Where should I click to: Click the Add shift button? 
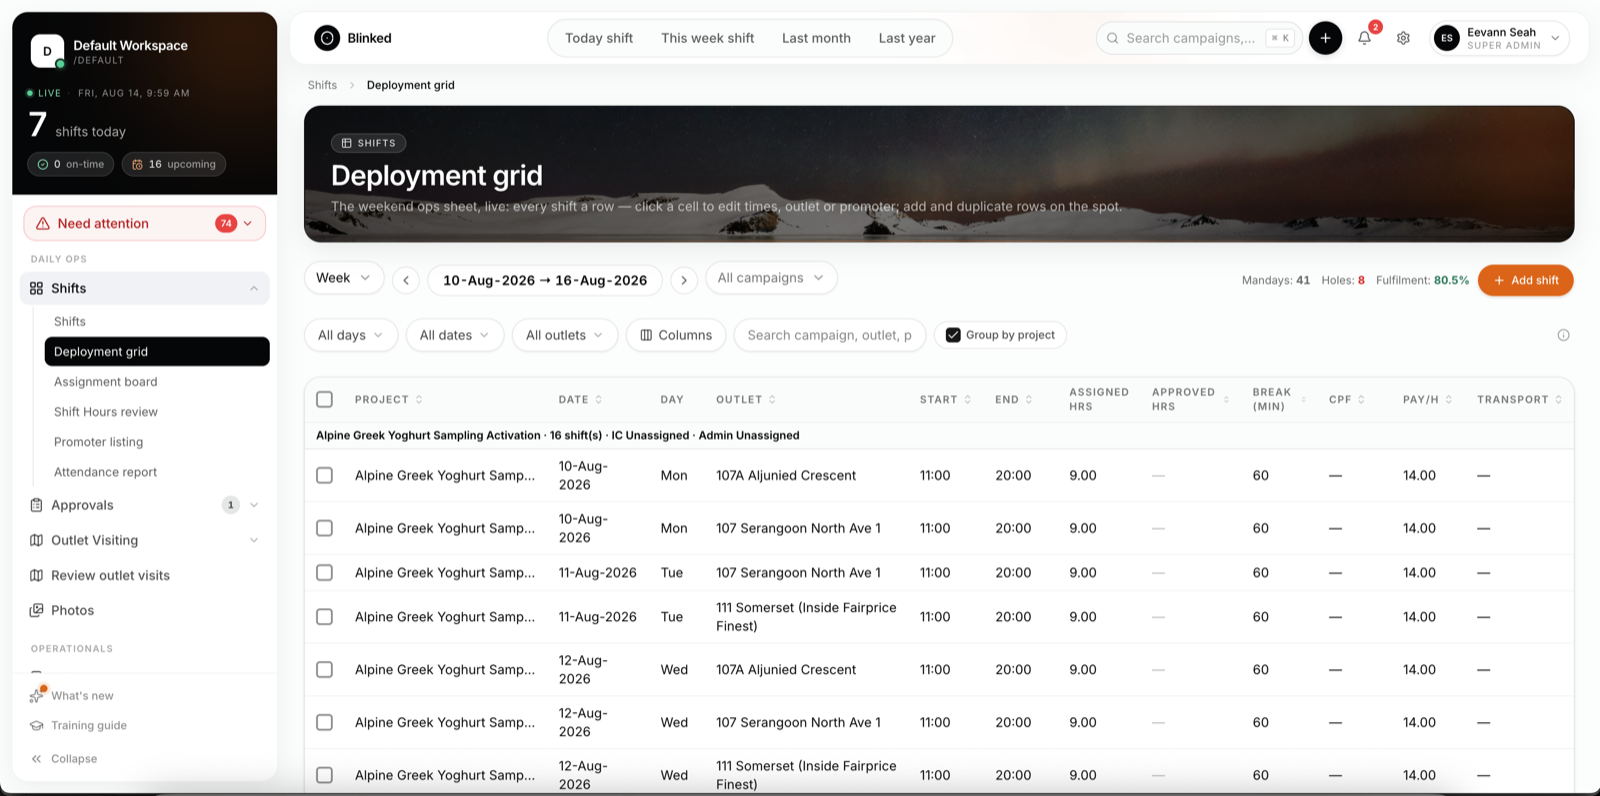[x=1525, y=280]
